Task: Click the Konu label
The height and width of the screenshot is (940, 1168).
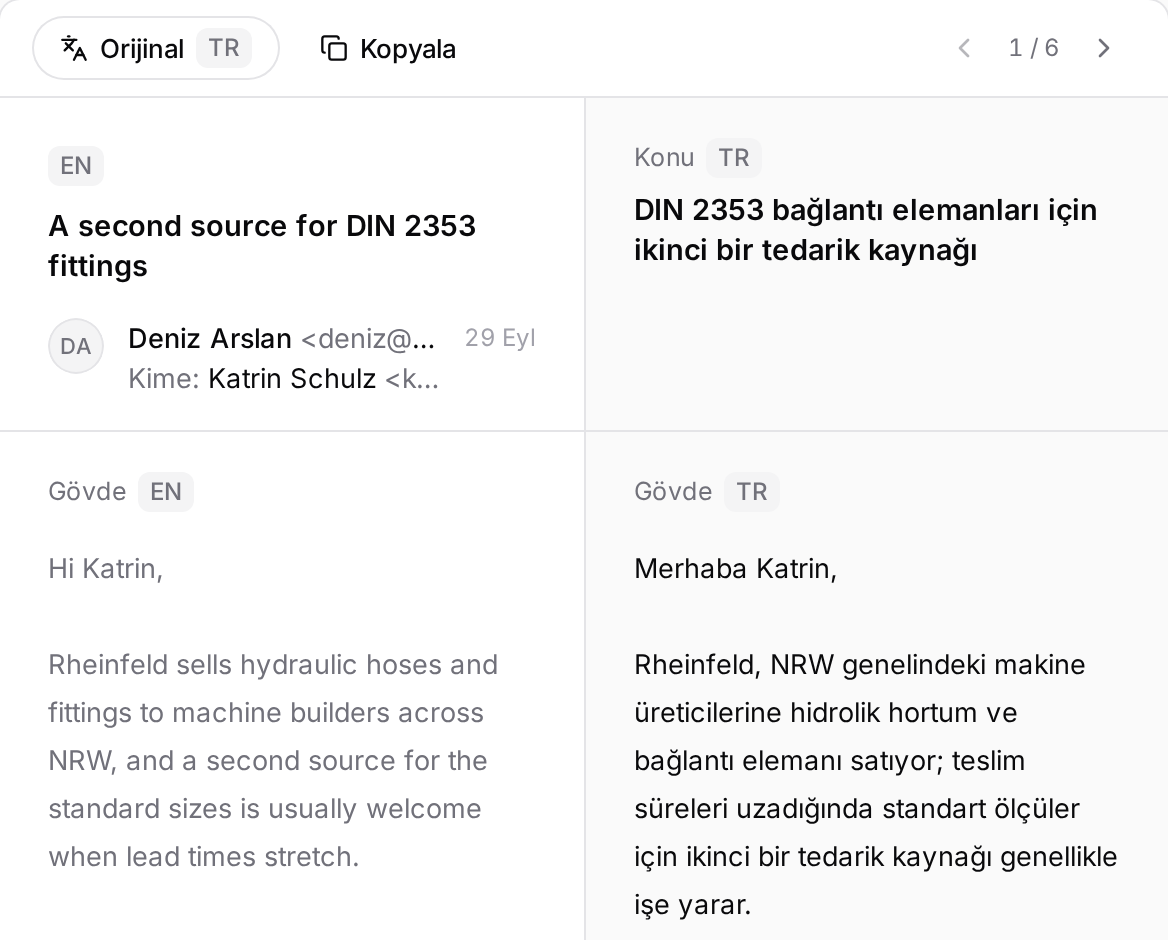Action: (664, 158)
